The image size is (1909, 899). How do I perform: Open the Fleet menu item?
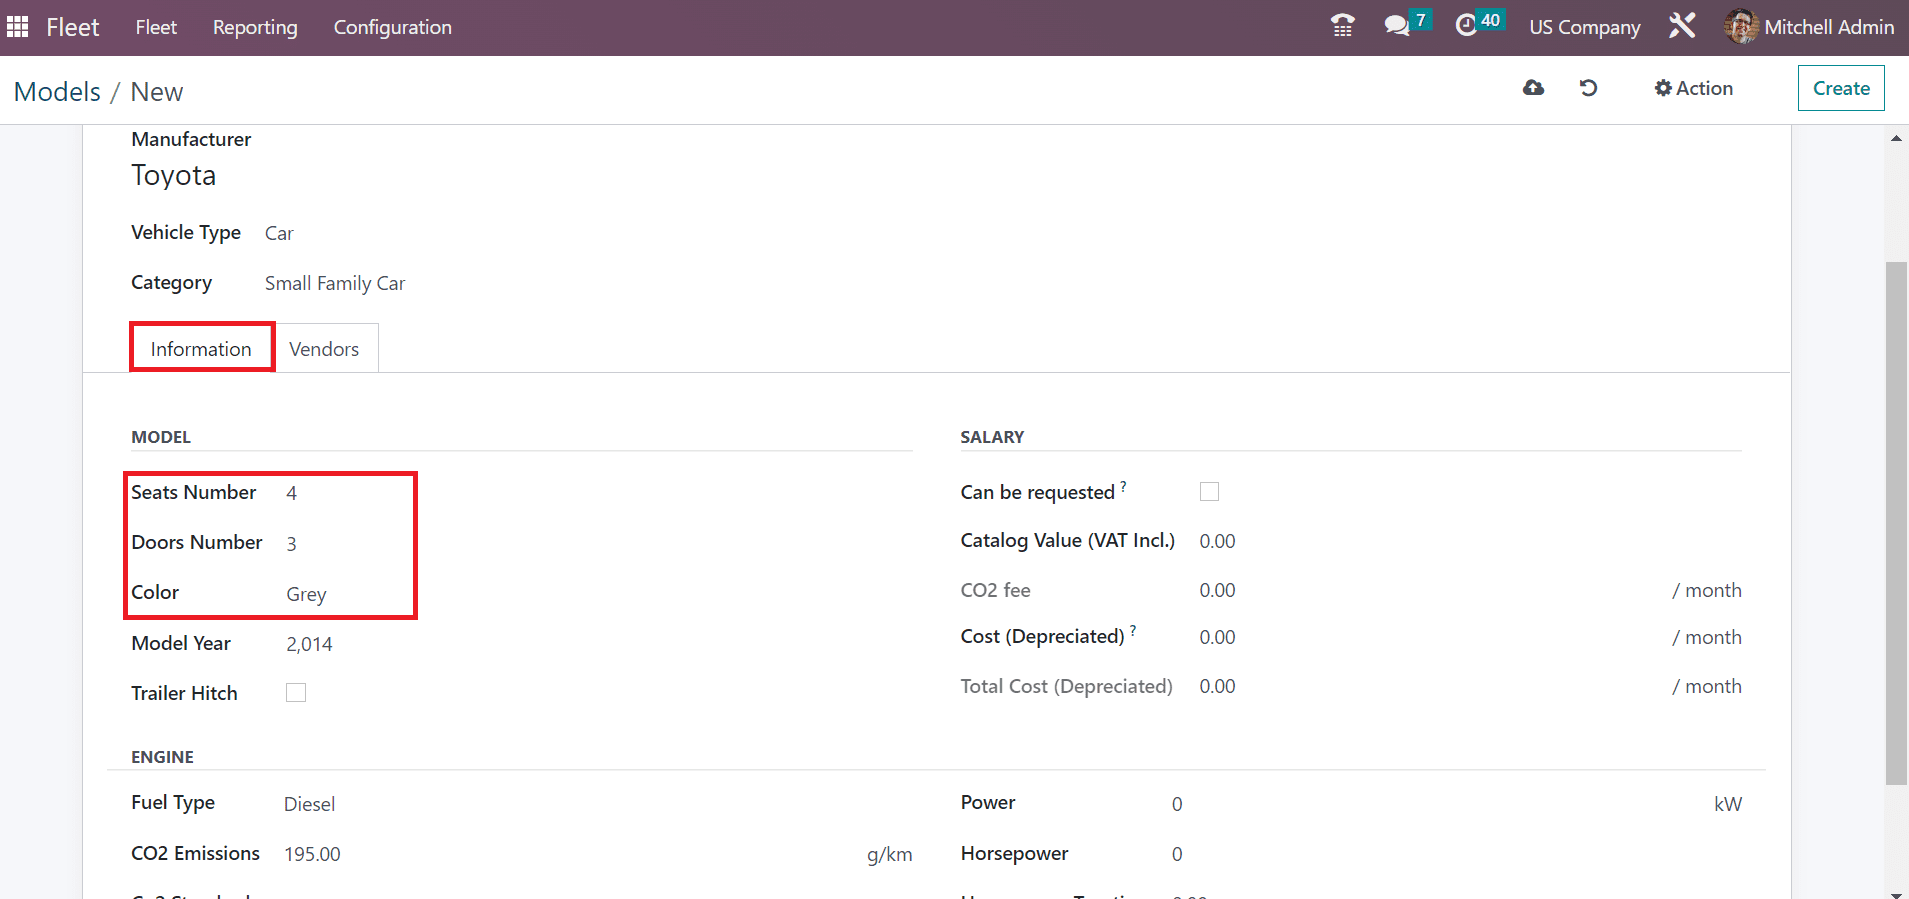tap(156, 27)
